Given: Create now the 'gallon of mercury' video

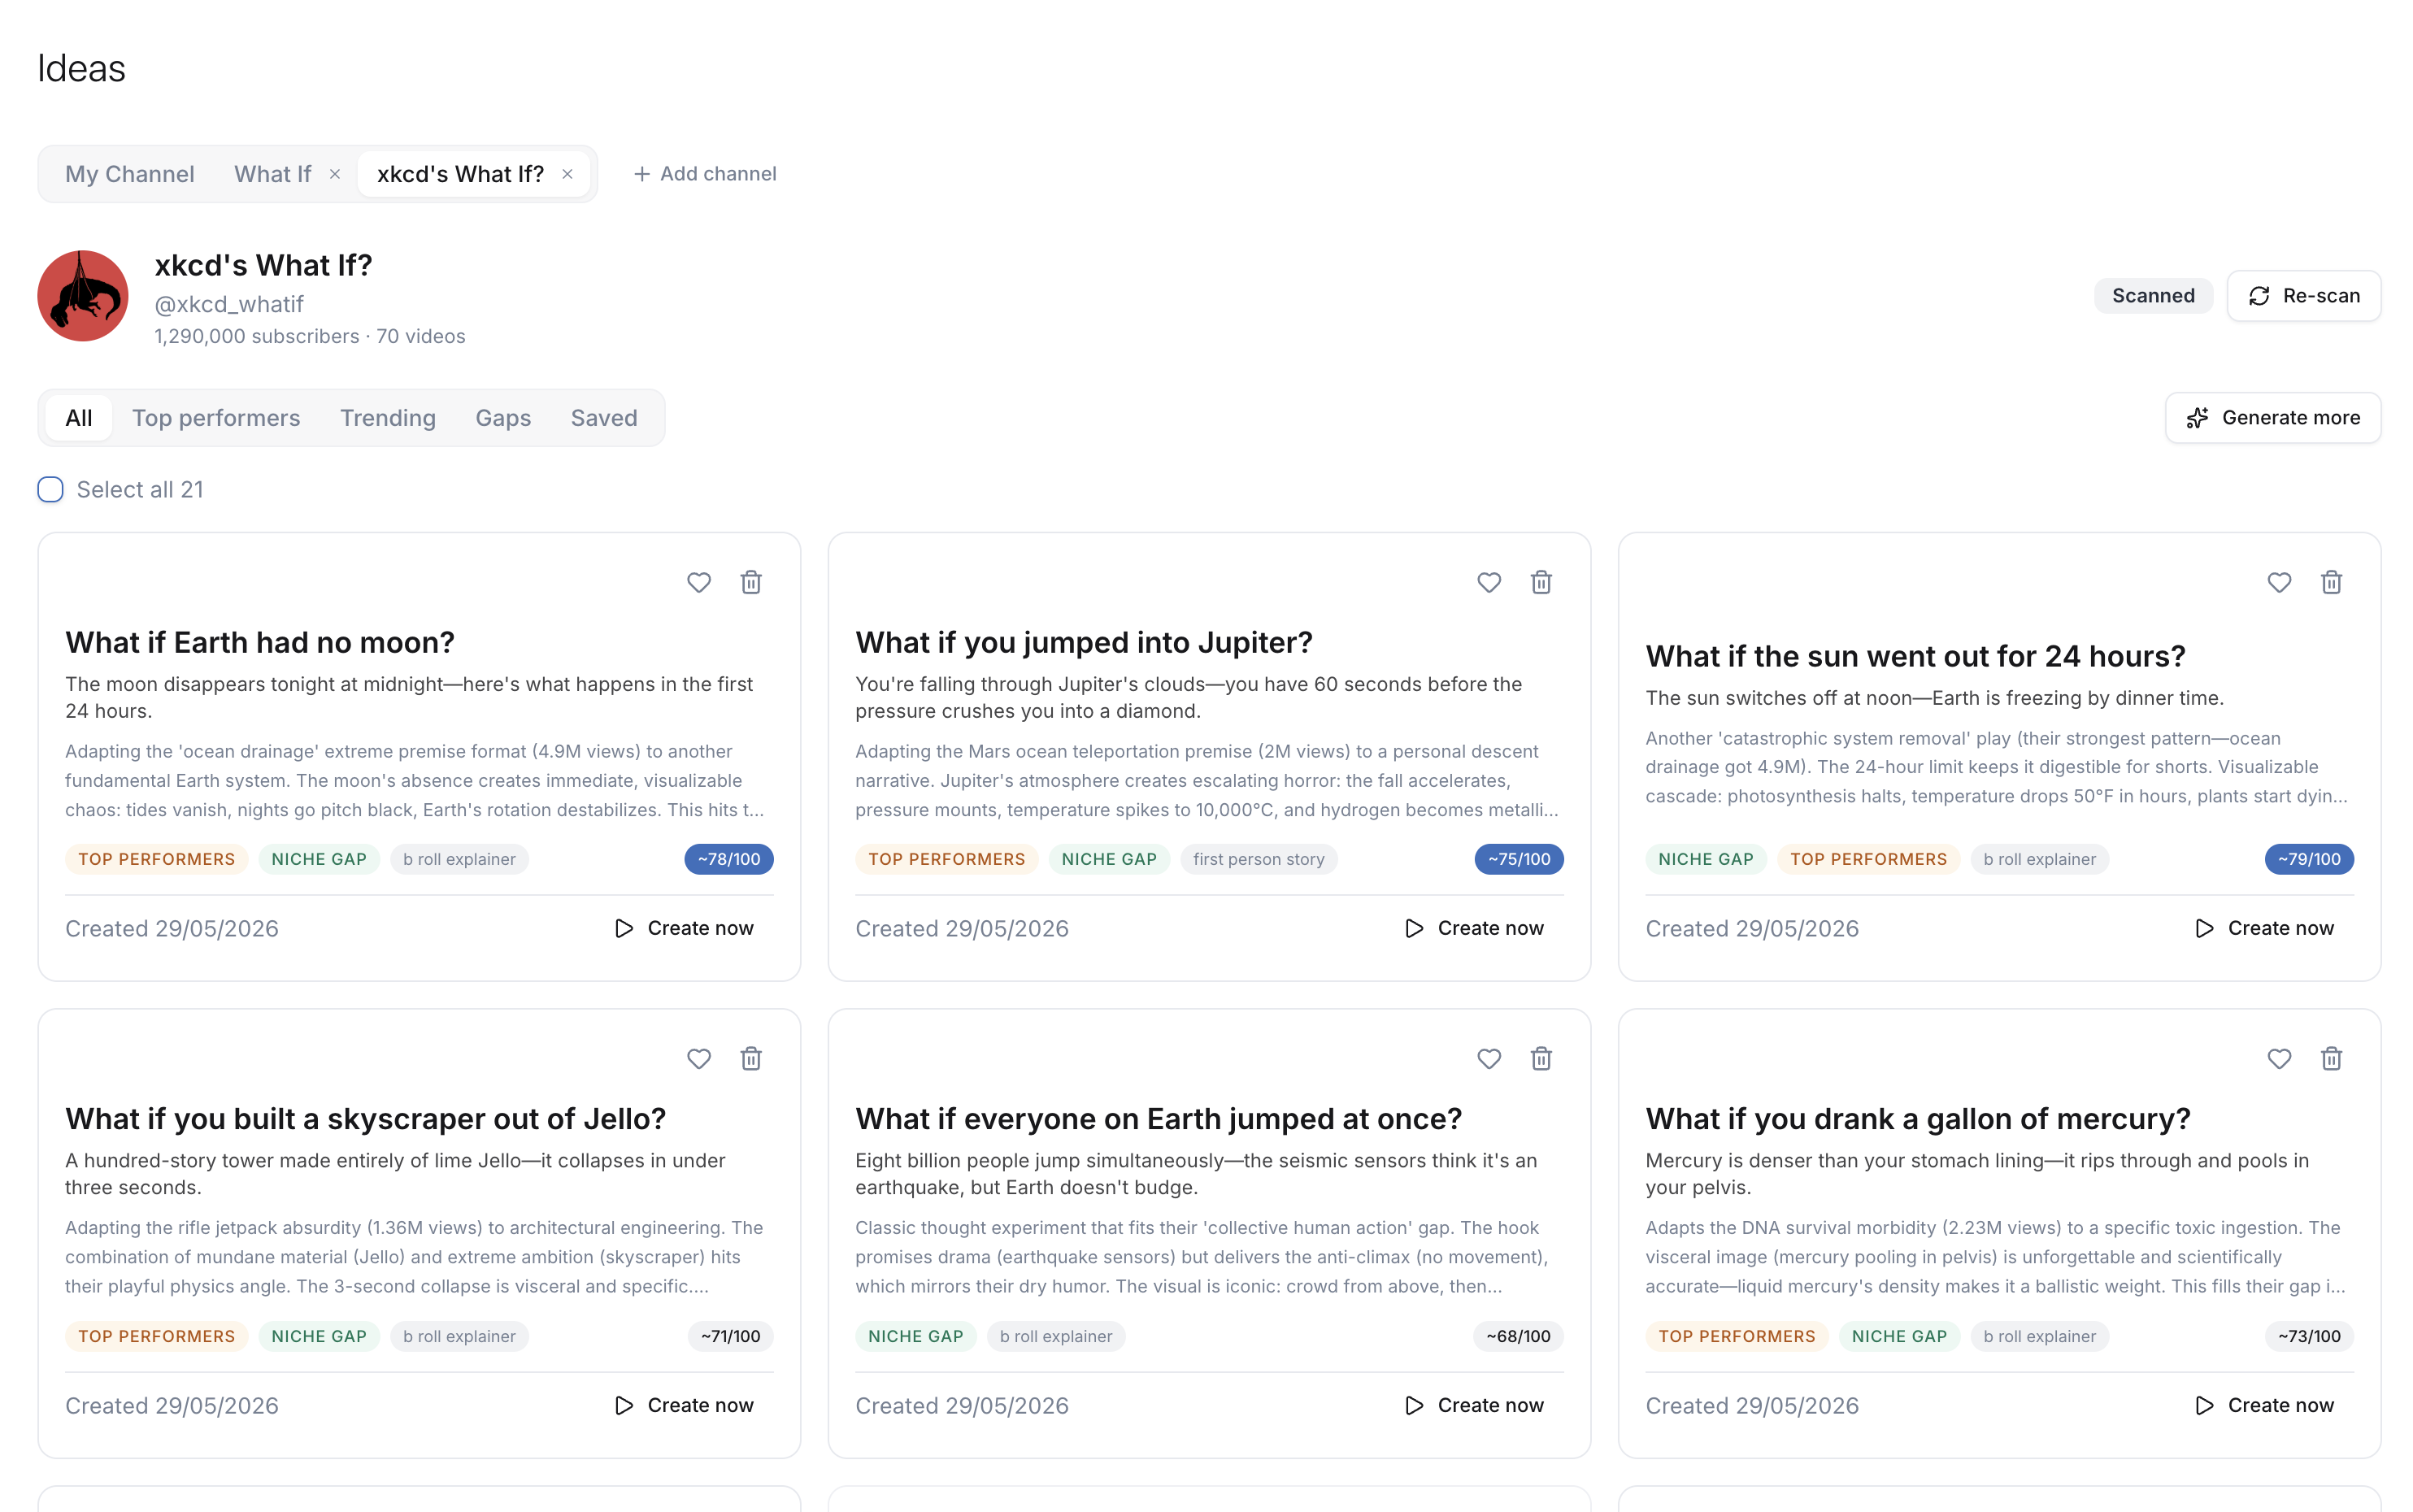Looking at the screenshot, I should (2264, 1405).
